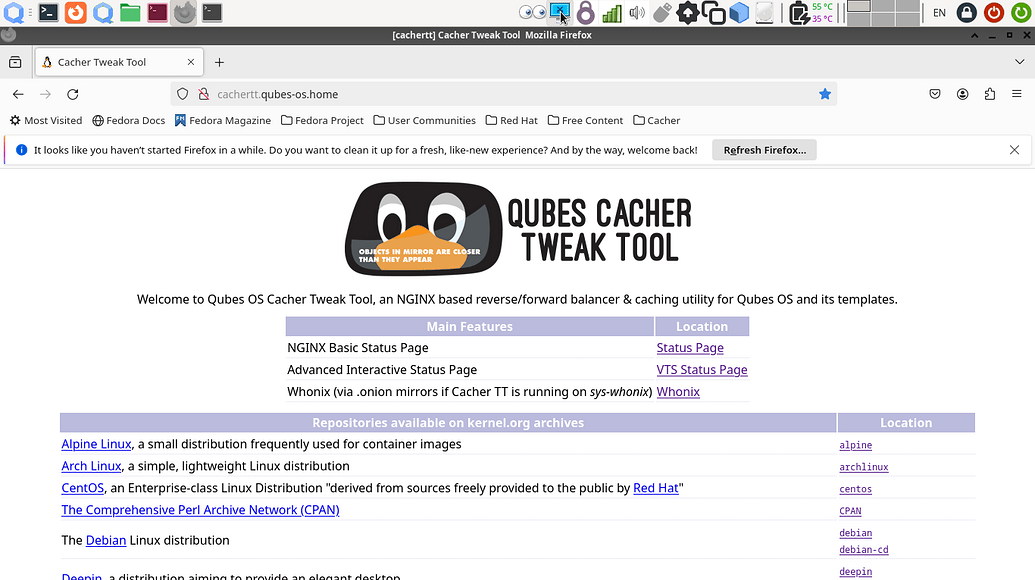Follow the Alpine Linux link
This screenshot has width=1035, height=580.
click(96, 444)
